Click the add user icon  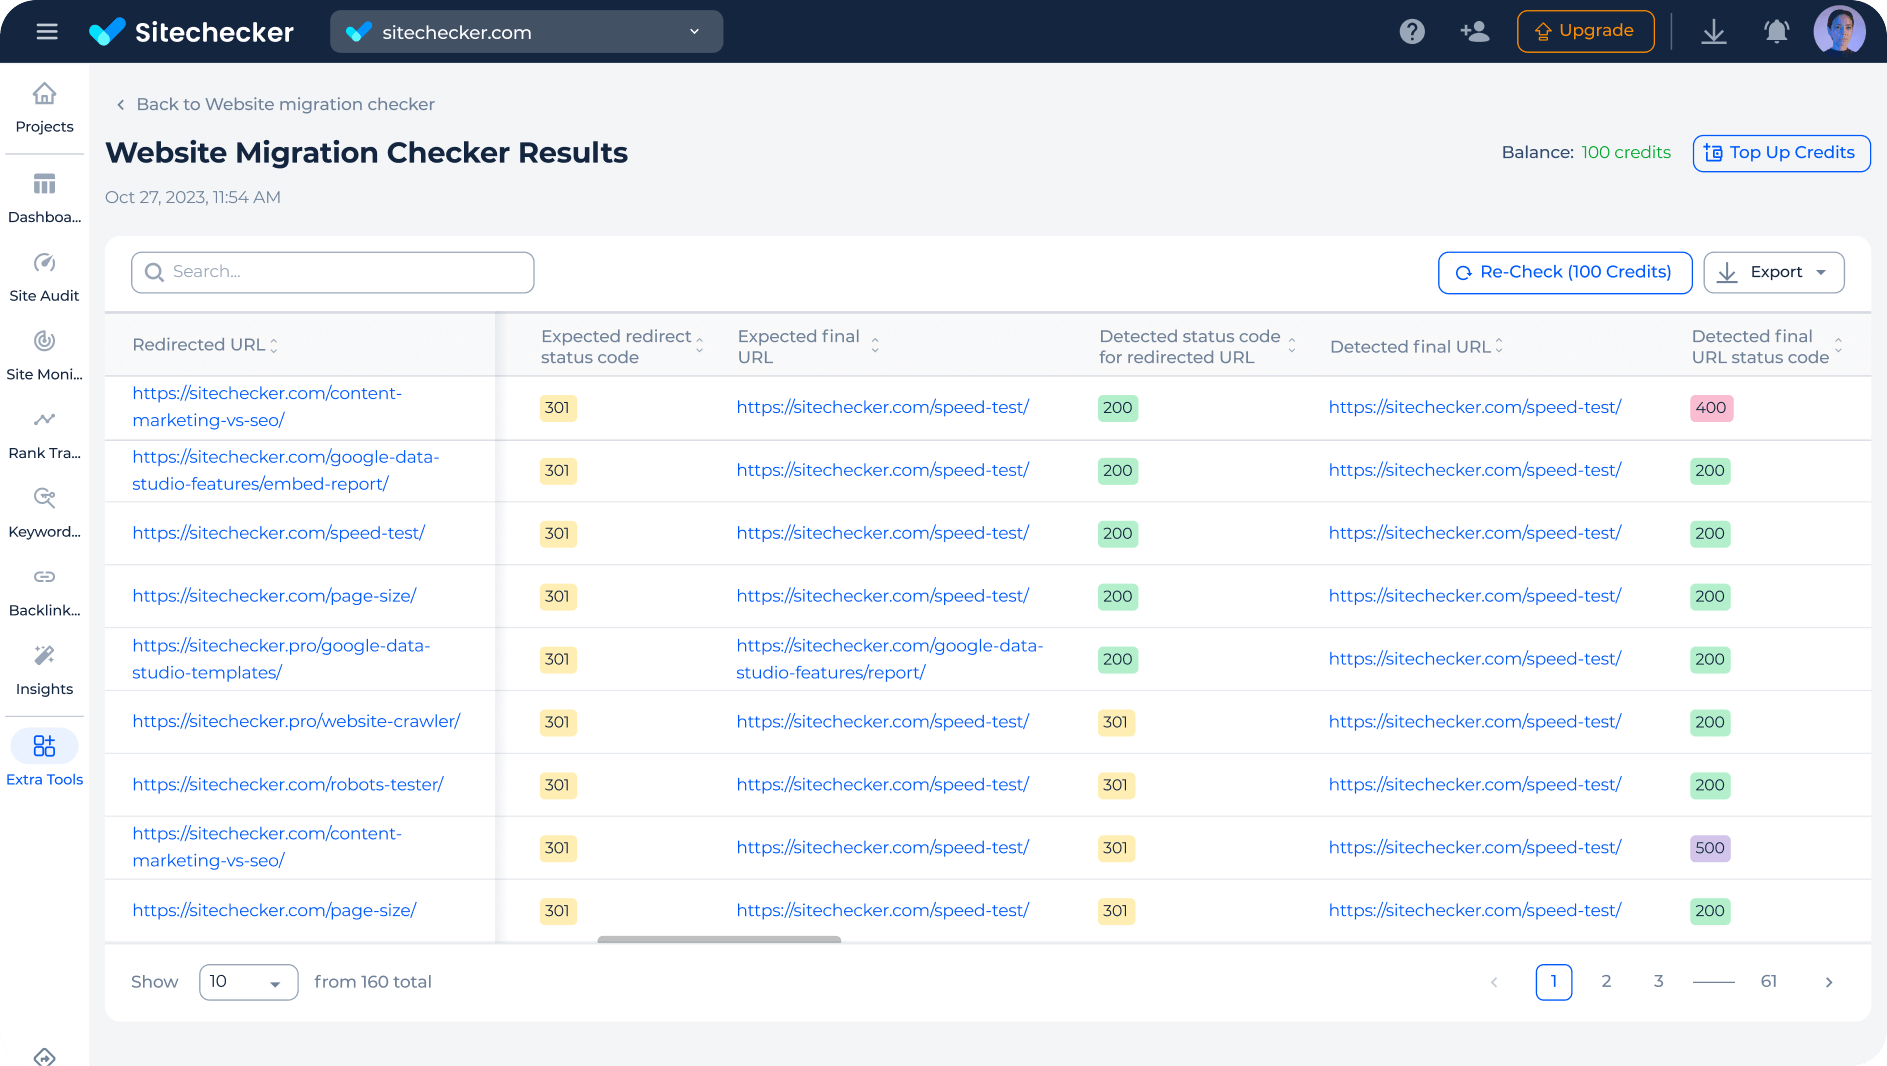click(1474, 32)
